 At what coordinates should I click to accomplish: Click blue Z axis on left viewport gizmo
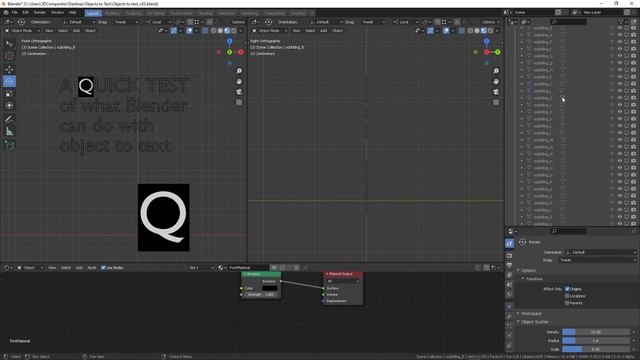tap(229, 41)
